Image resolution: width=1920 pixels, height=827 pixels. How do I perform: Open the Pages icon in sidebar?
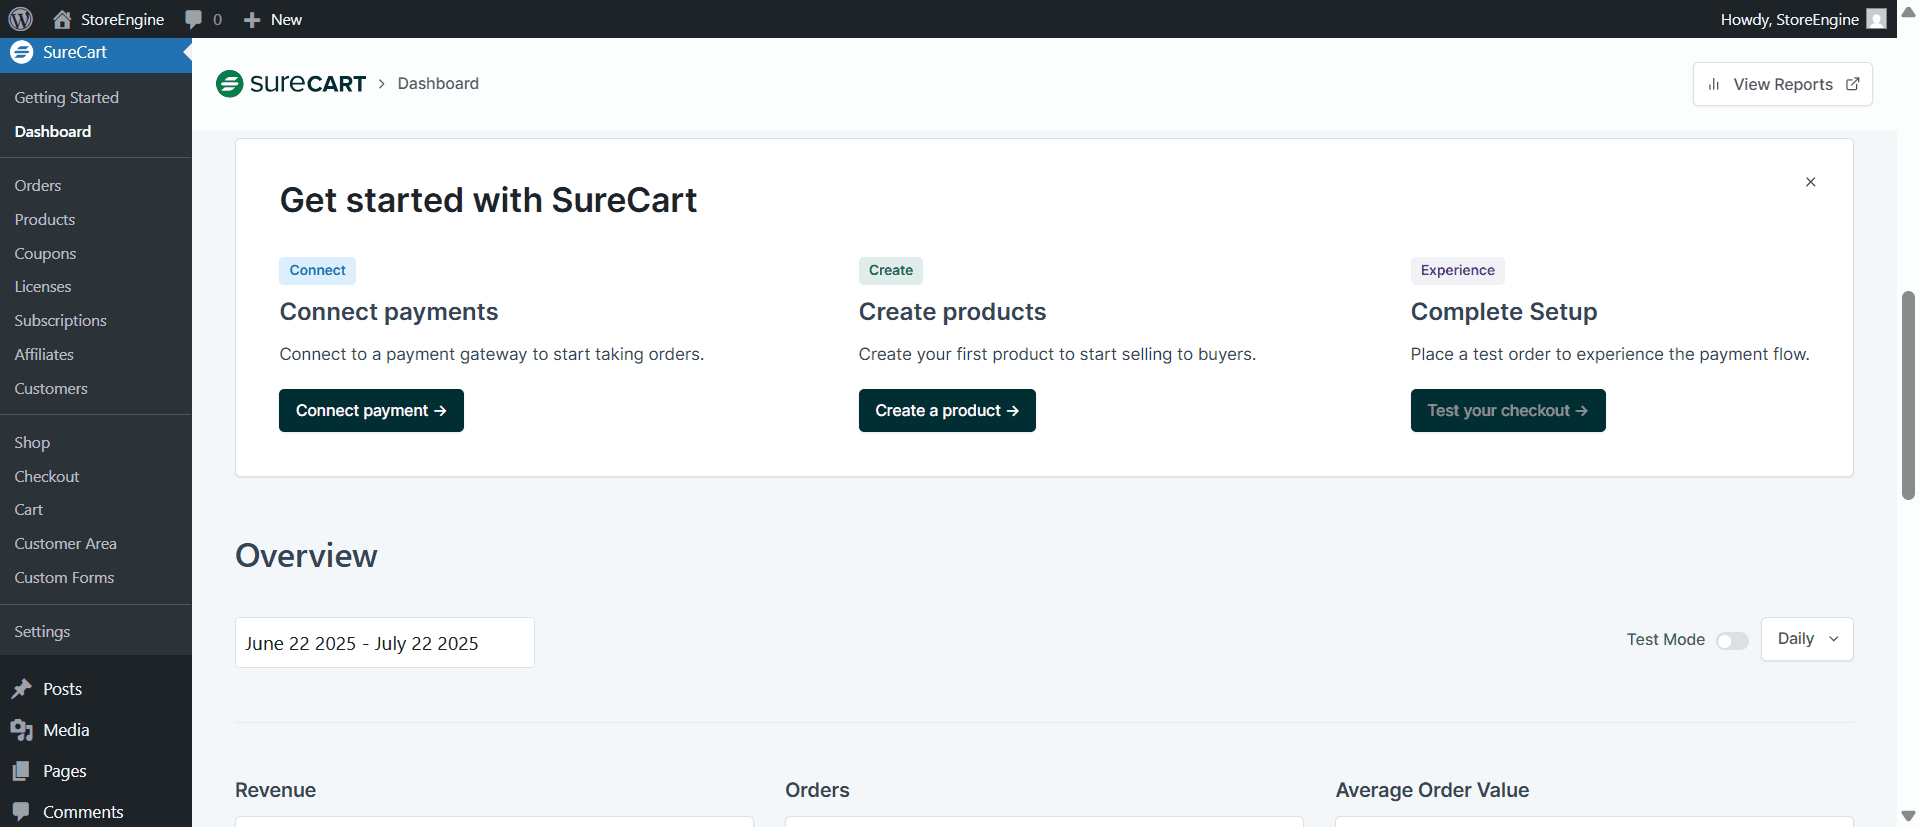21,771
